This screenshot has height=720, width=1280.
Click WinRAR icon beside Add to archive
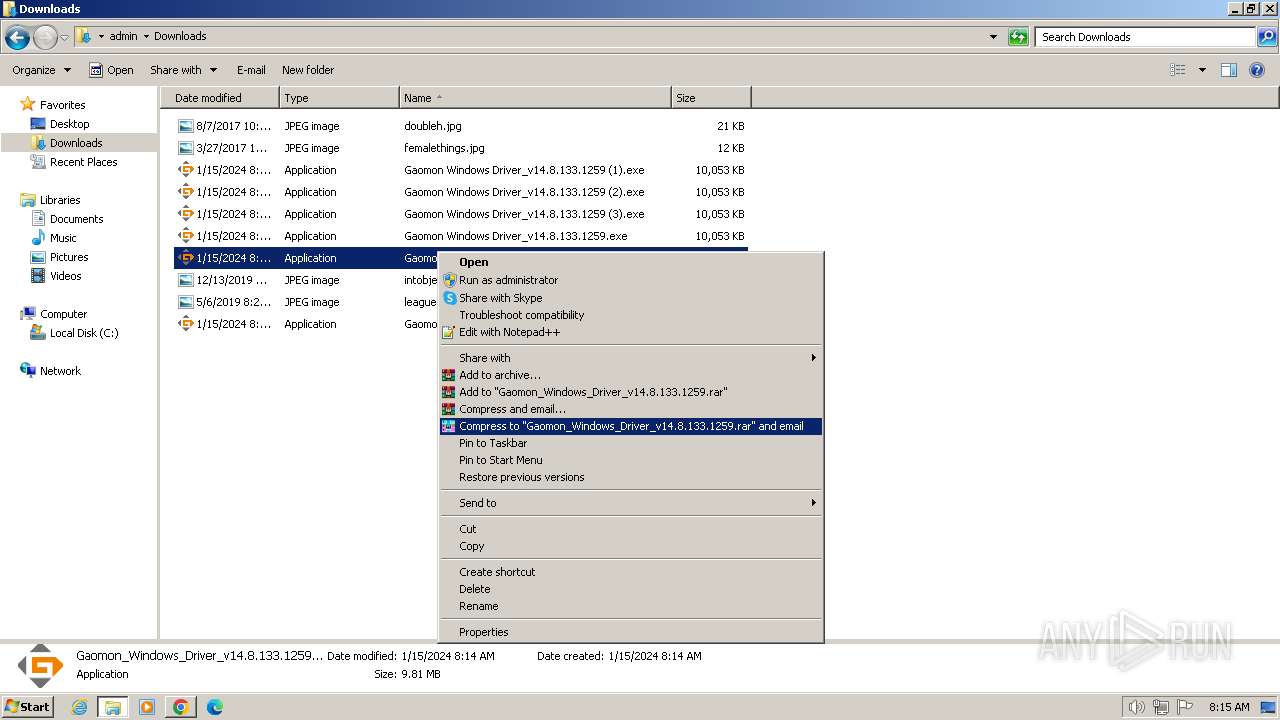point(449,375)
